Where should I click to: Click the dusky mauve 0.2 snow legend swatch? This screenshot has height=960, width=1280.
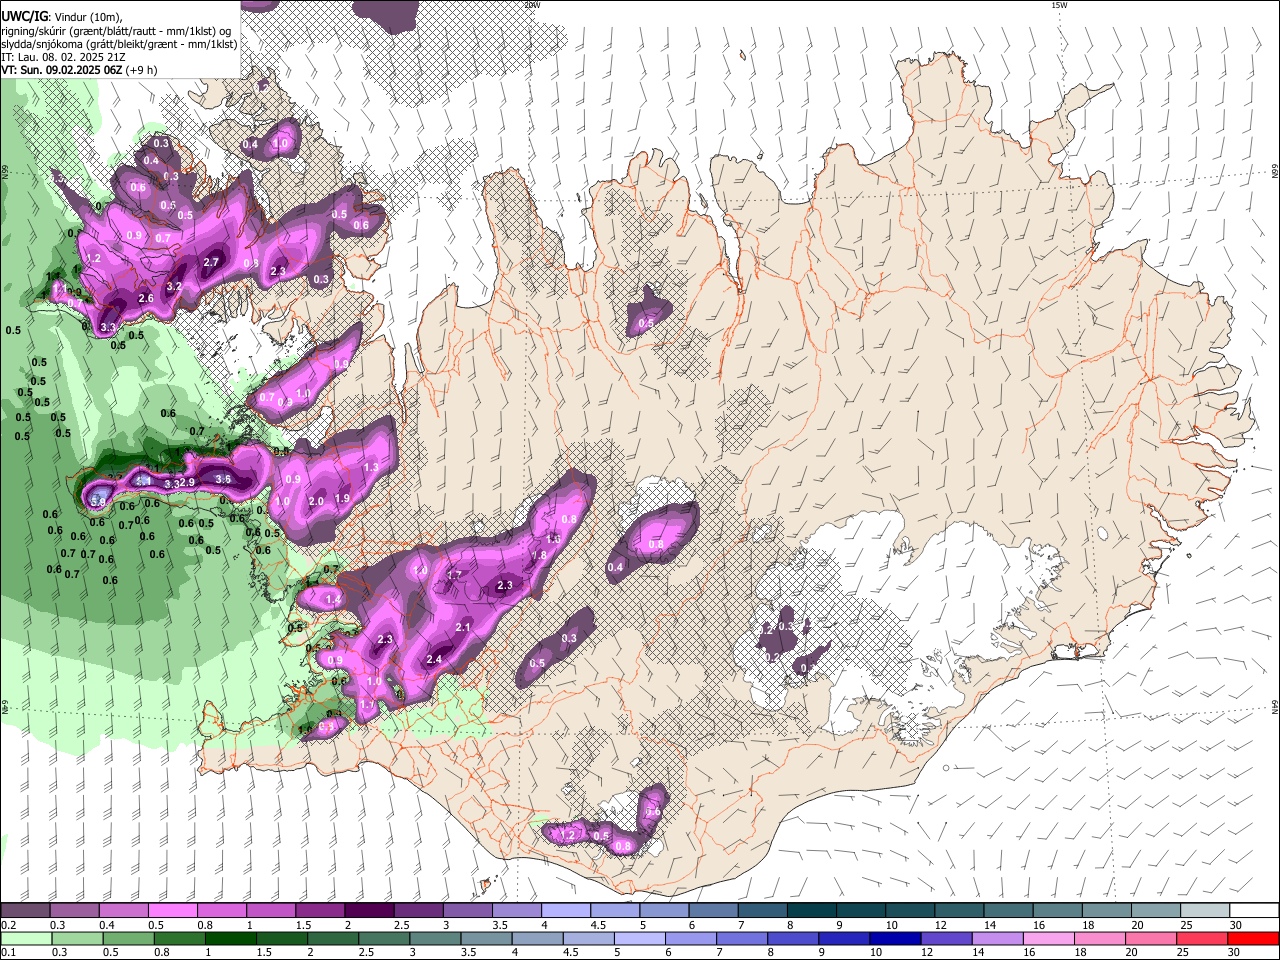(x=25, y=911)
